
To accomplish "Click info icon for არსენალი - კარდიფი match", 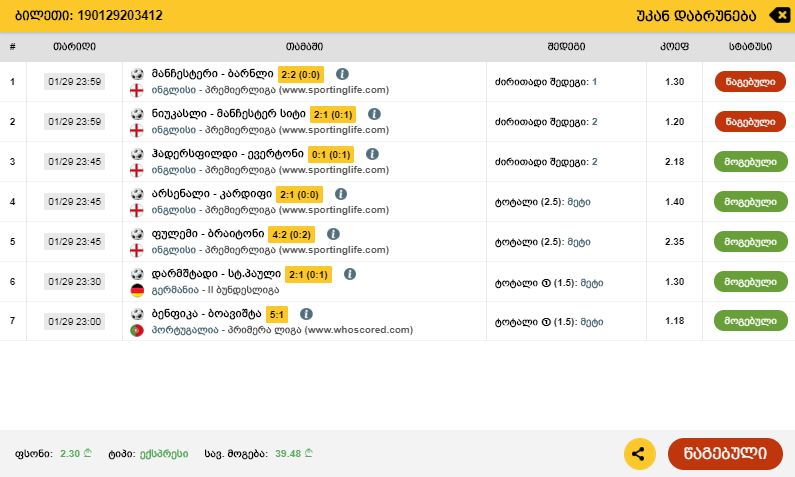I will (341, 194).
